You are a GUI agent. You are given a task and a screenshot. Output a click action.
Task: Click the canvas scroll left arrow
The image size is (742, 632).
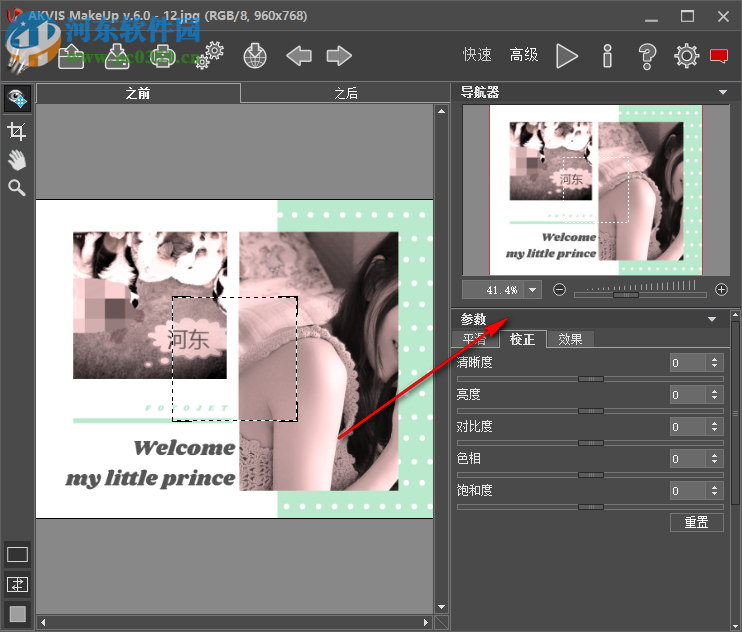pos(43,622)
